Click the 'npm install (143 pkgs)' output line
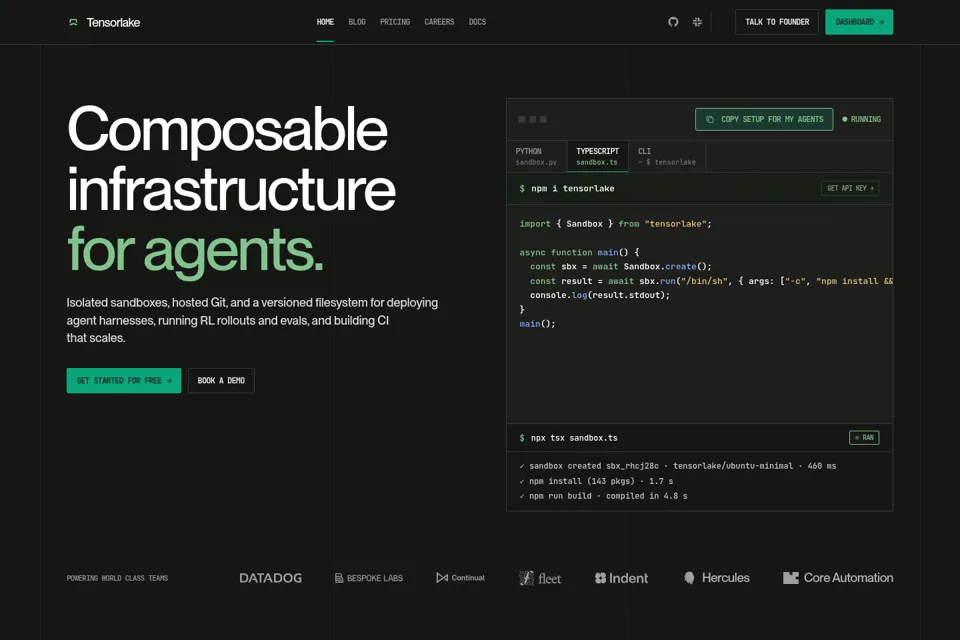960x640 pixels. [x=596, y=481]
